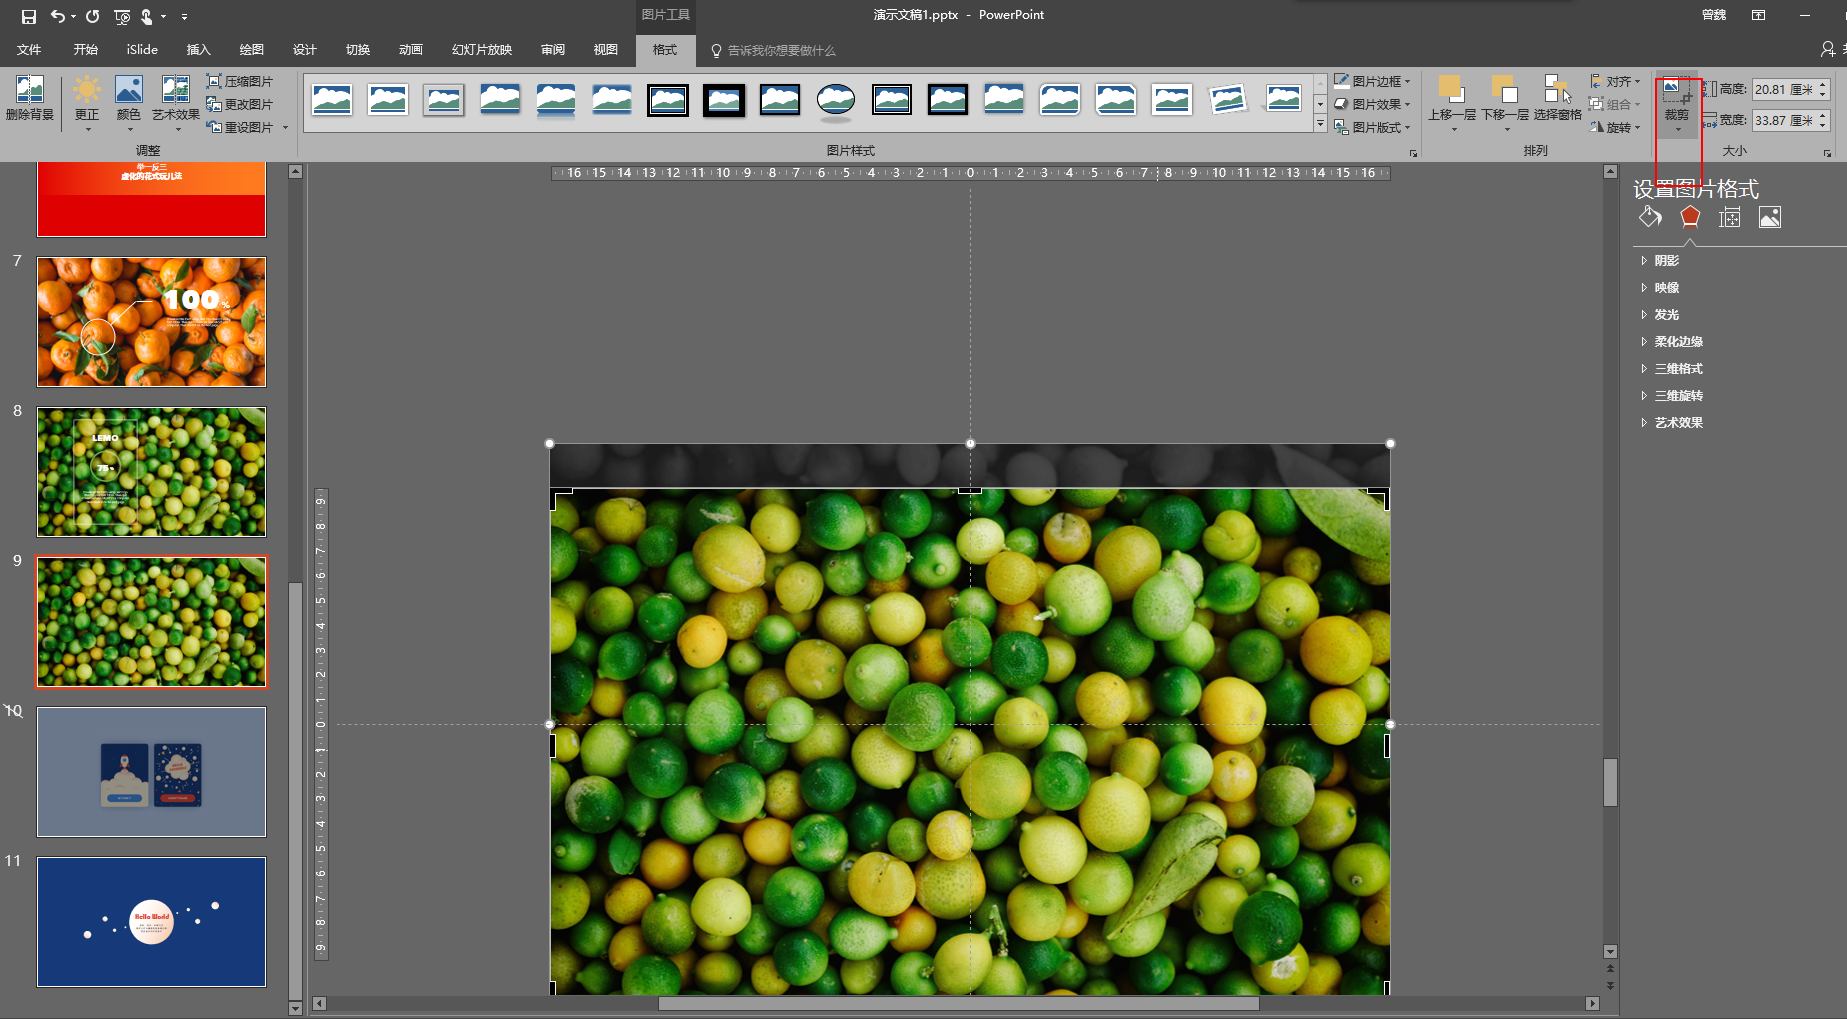This screenshot has width=1847, height=1019.
Task: Open the 文件 File menu
Action: pyautogui.click(x=29, y=49)
